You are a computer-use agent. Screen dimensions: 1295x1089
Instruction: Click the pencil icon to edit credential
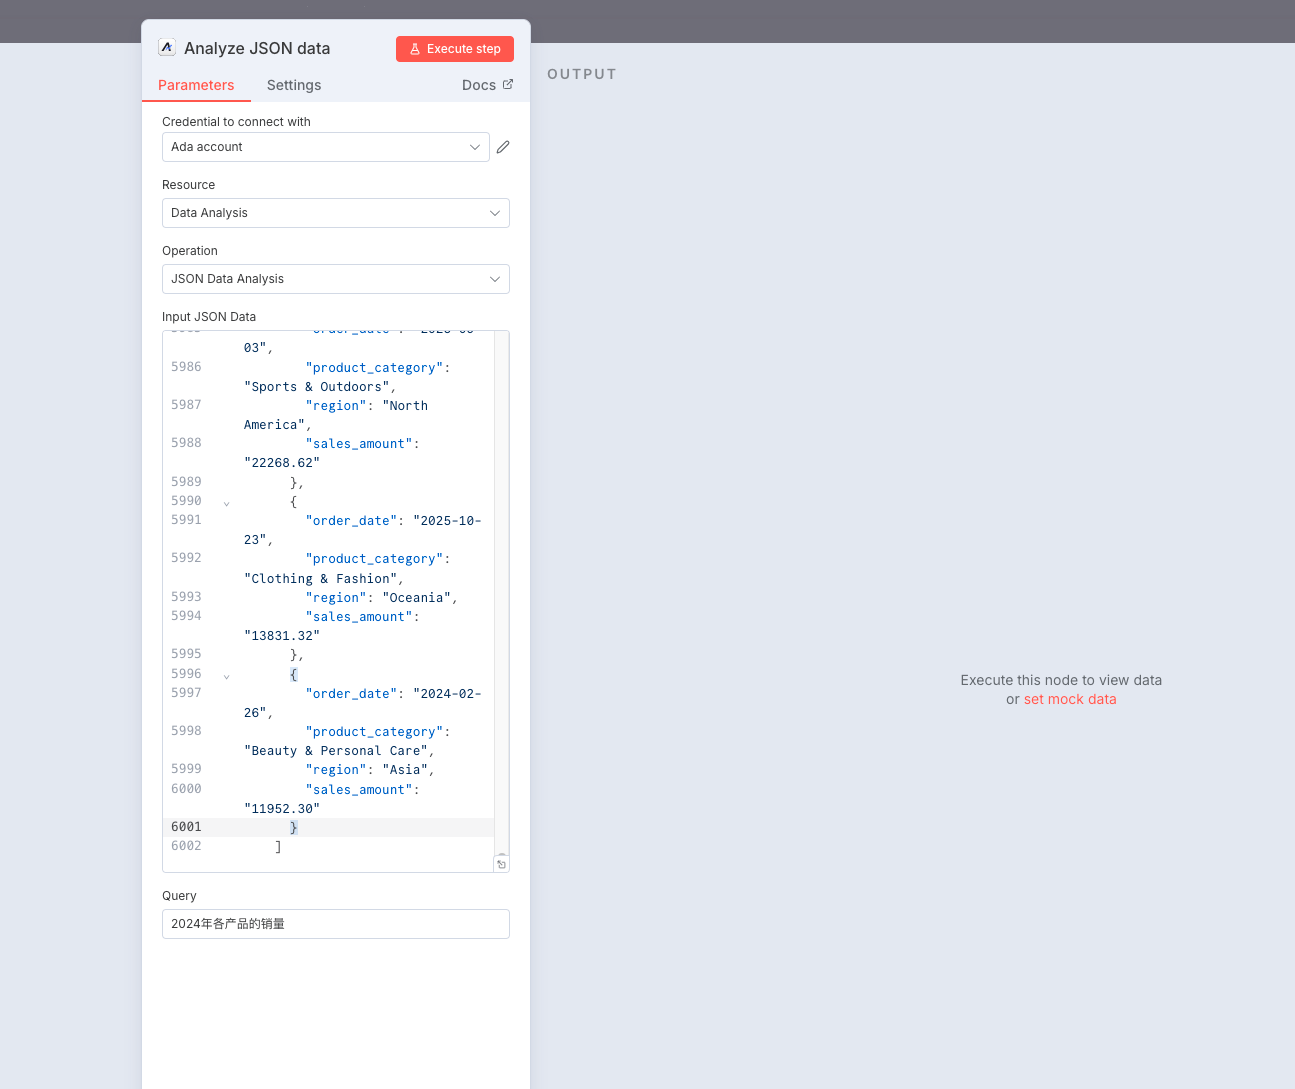[x=503, y=147]
